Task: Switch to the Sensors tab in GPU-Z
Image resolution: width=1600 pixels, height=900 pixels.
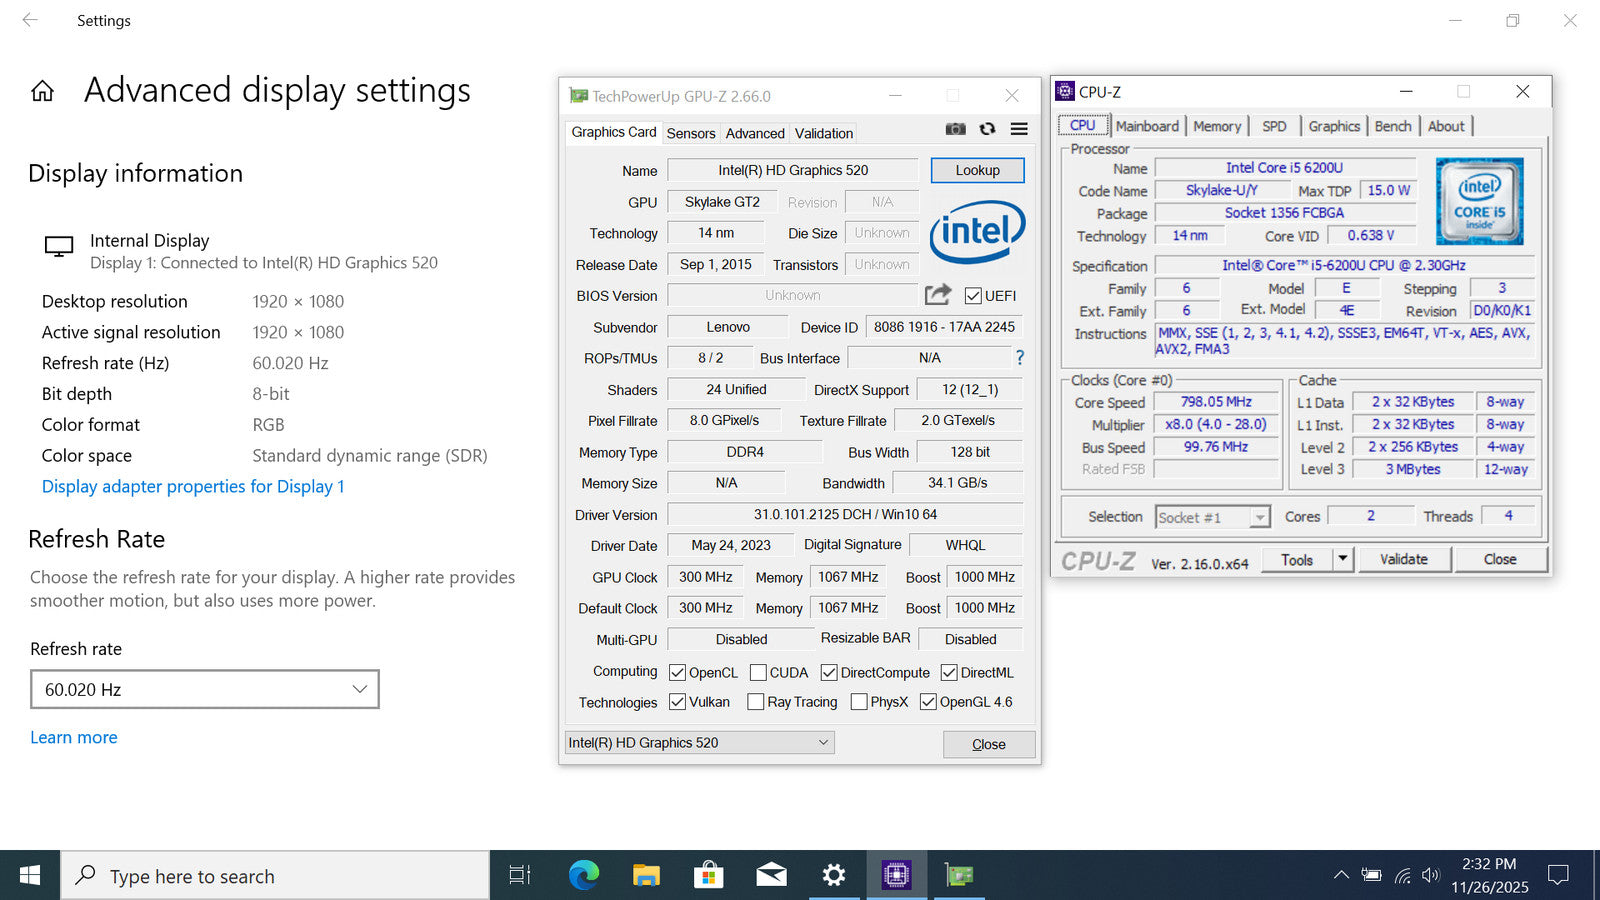Action: [691, 133]
